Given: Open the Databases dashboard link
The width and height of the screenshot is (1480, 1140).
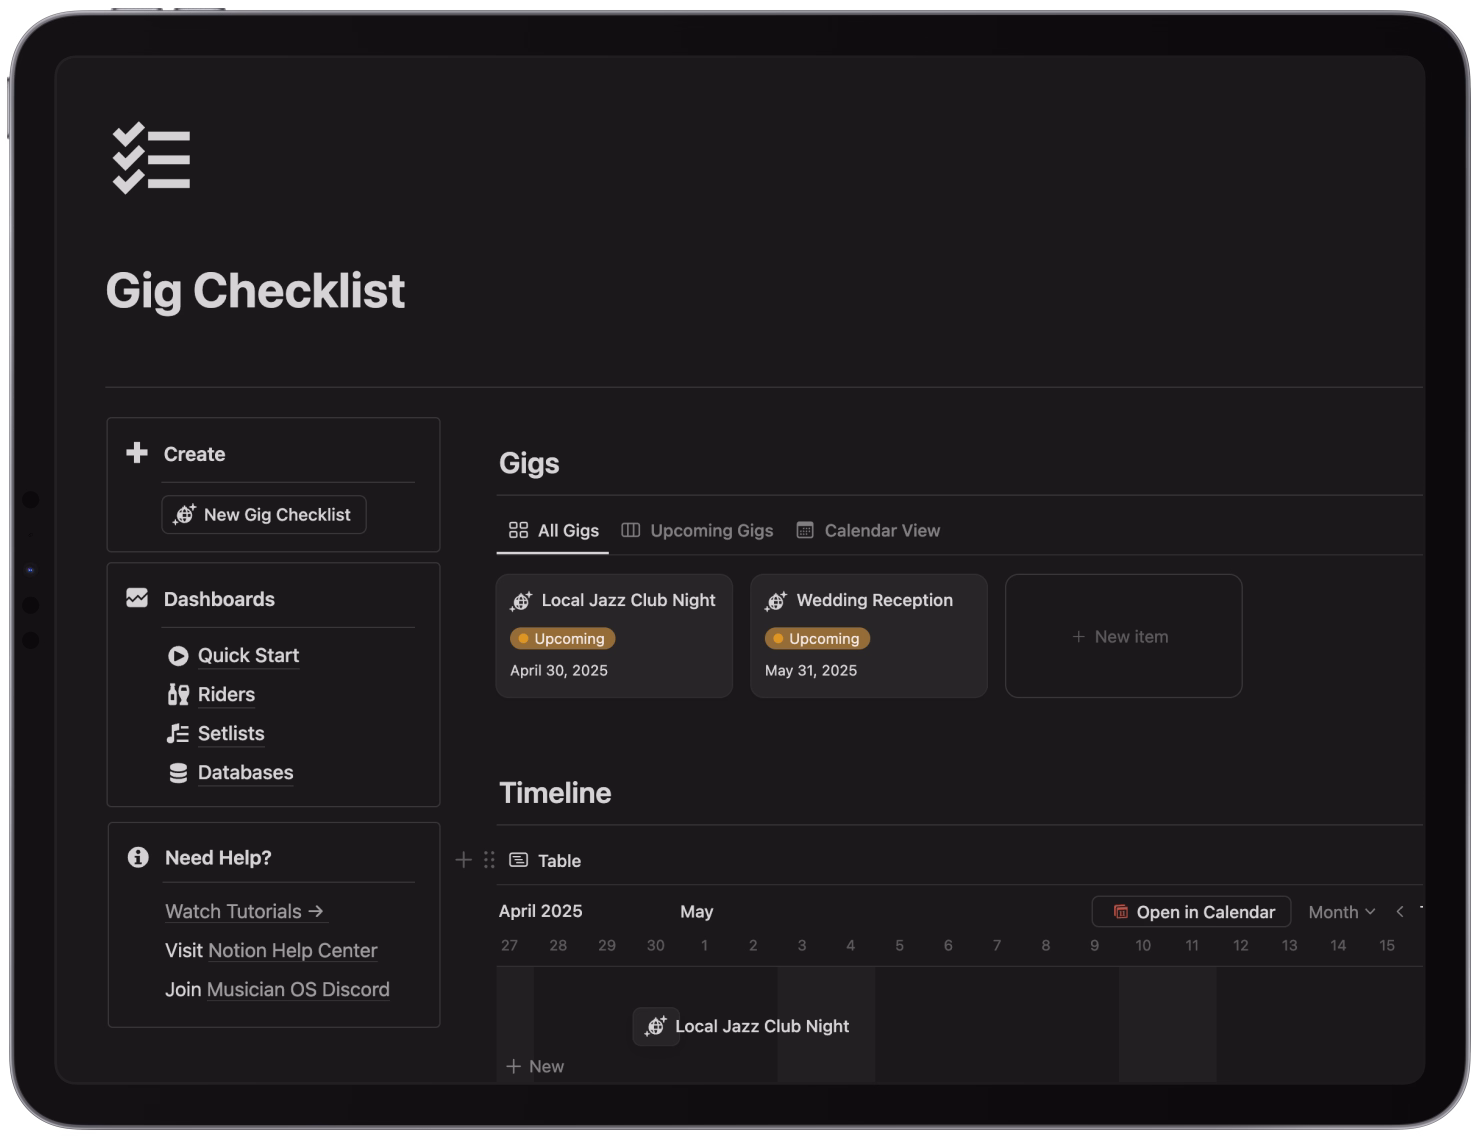Looking at the screenshot, I should click(245, 773).
